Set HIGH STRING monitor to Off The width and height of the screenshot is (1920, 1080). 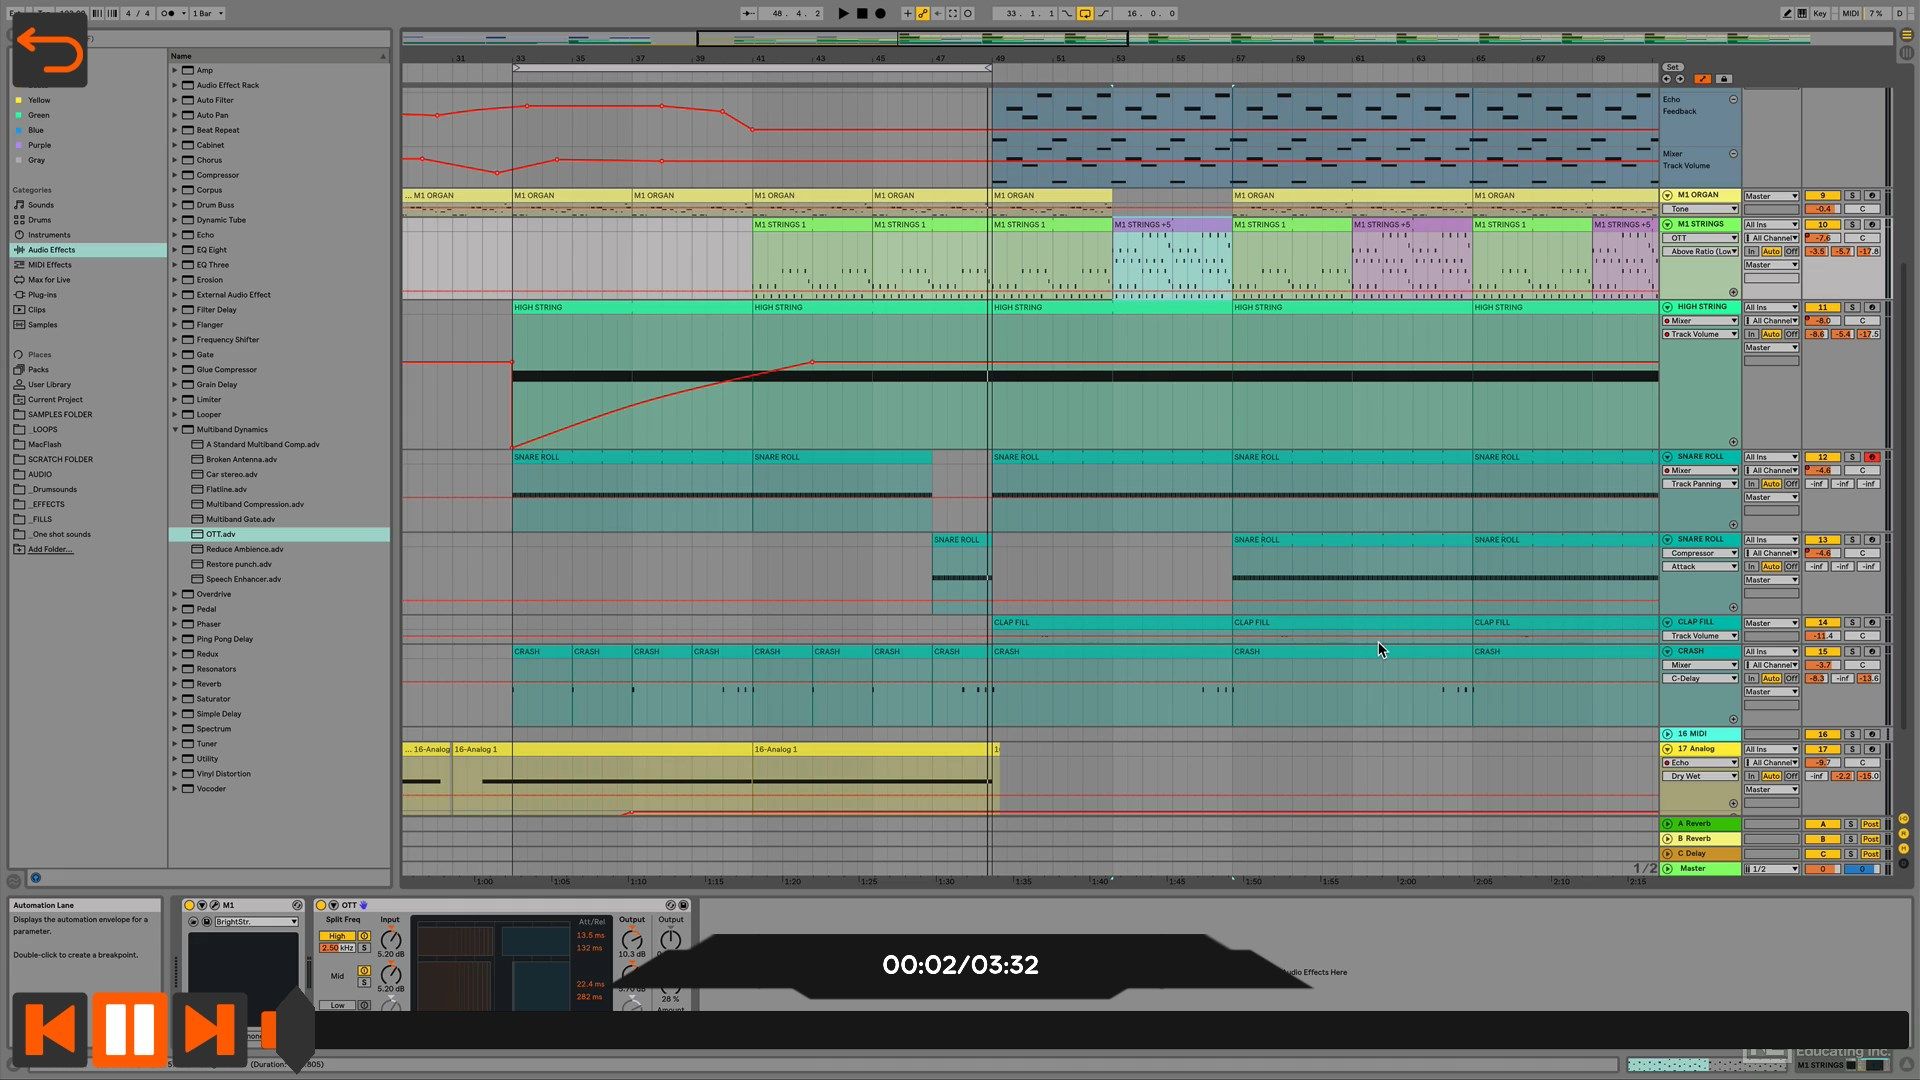point(1791,334)
